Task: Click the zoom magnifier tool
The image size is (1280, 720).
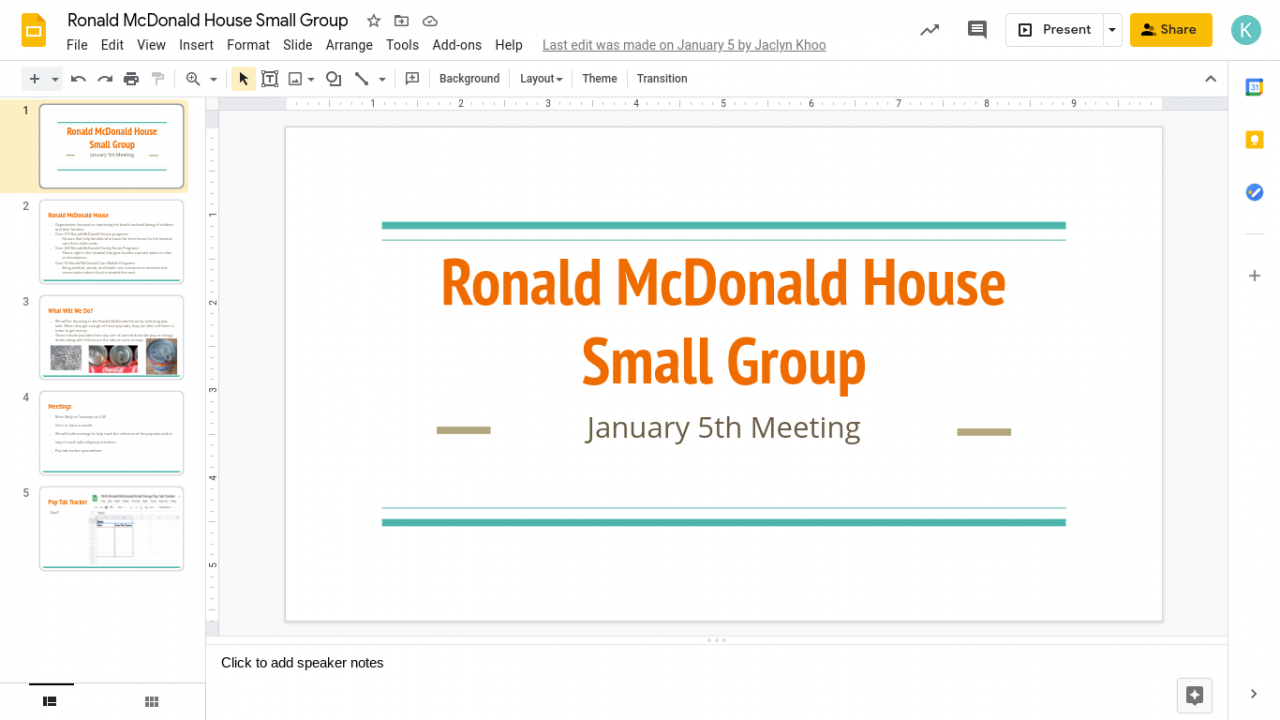Action: 193,79
